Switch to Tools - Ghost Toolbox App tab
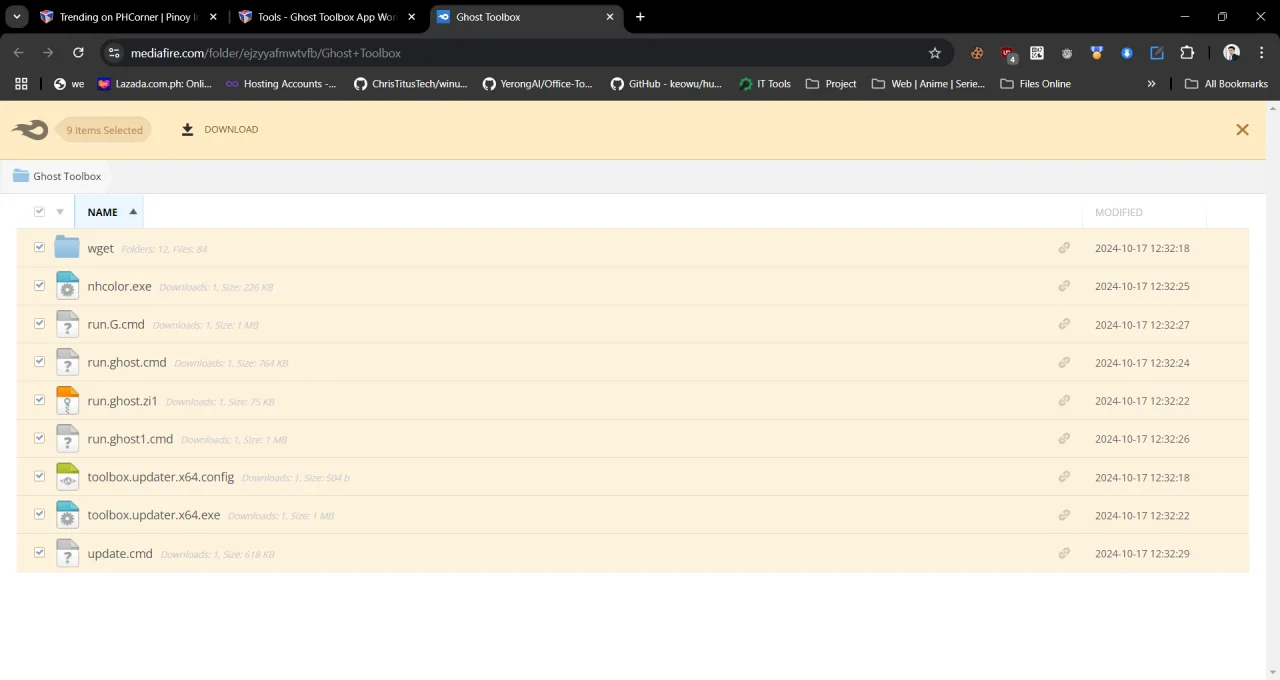The height and width of the screenshot is (680, 1280). 326,17
